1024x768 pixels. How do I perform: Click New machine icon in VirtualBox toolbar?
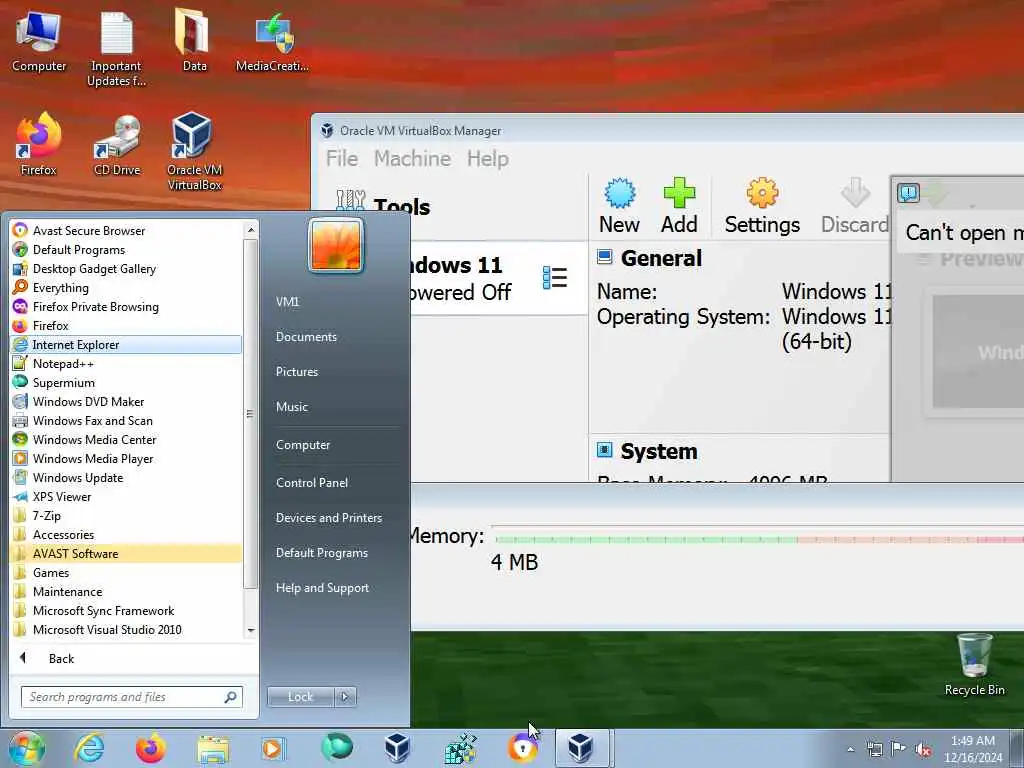(619, 206)
